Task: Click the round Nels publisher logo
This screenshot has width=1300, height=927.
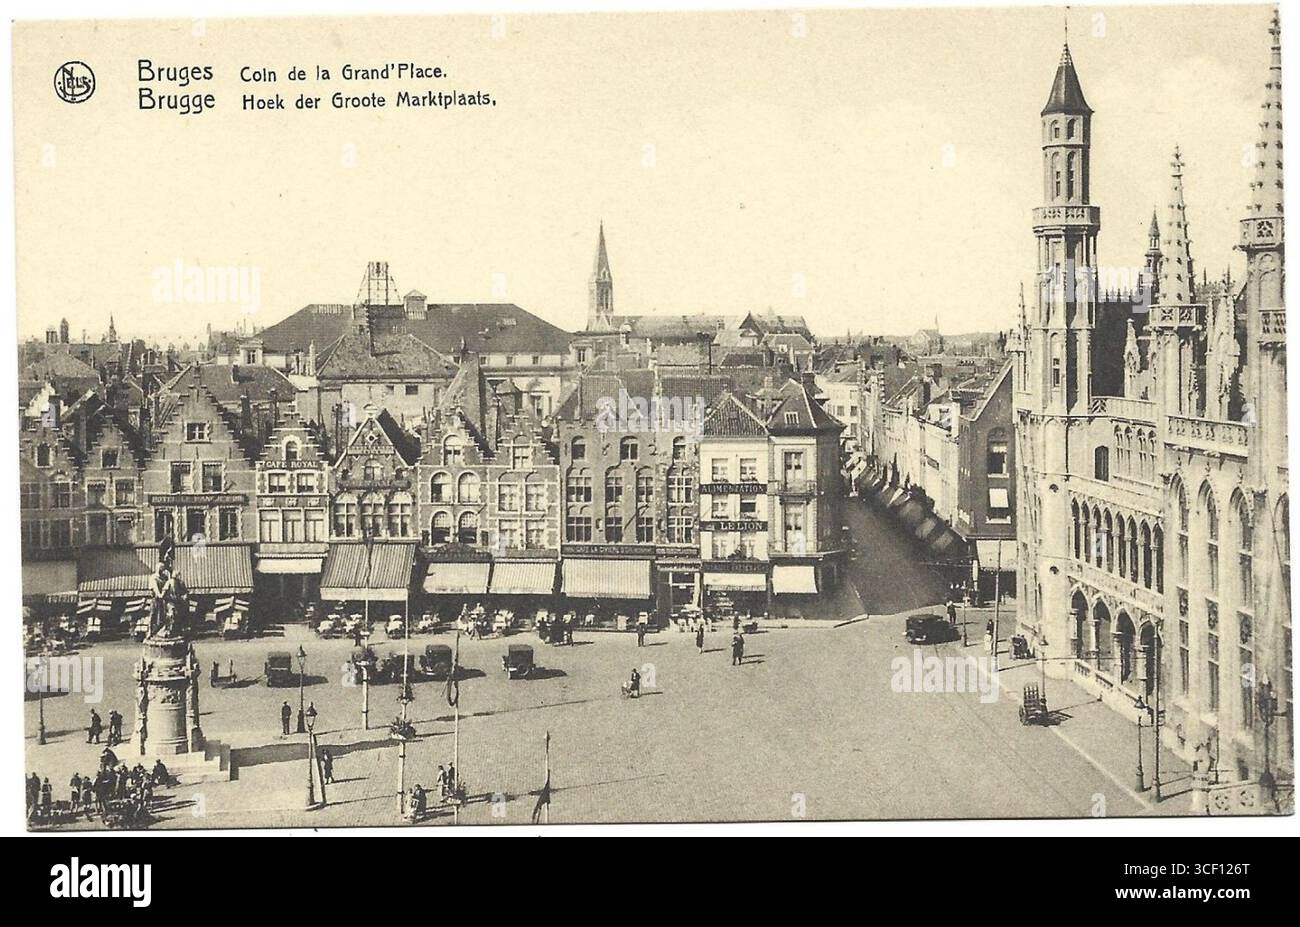Action: (x=74, y=82)
